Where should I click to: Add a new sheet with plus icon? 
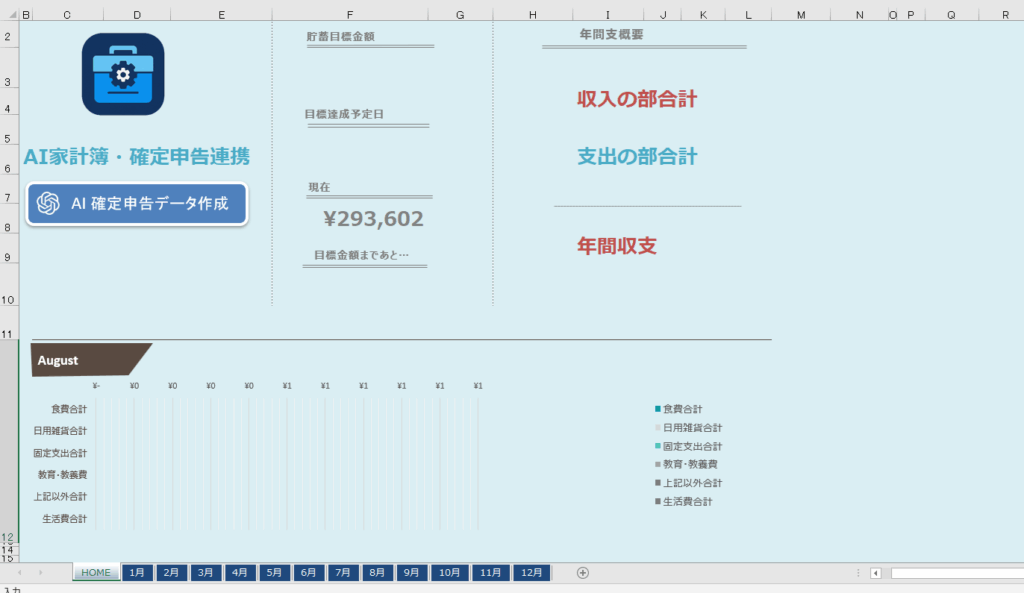[583, 573]
